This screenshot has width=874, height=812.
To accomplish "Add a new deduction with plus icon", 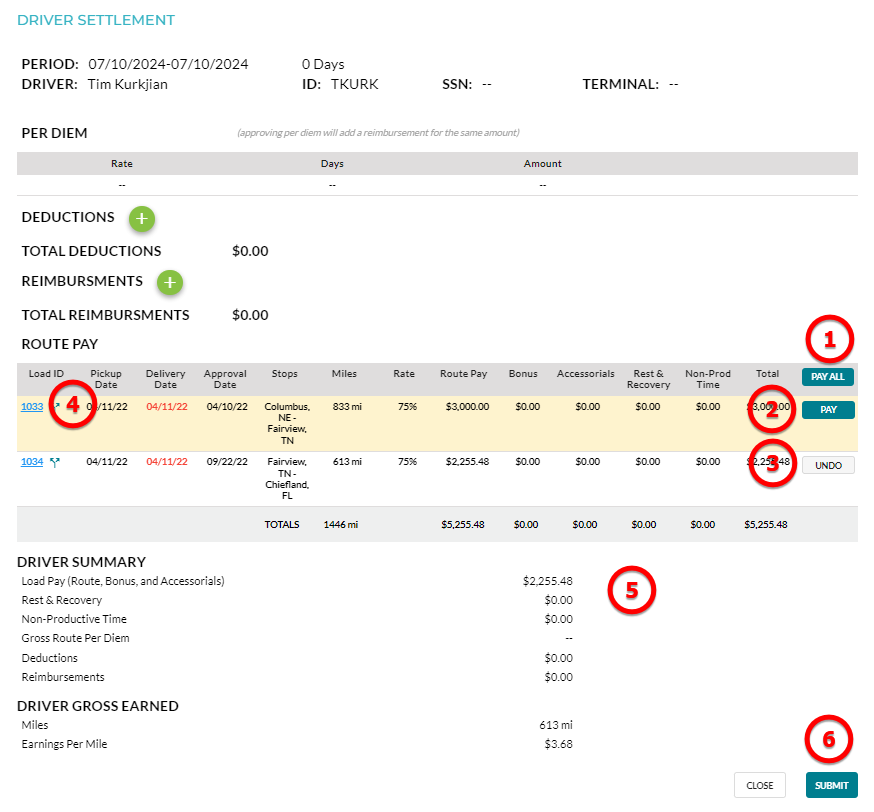I will click(x=142, y=218).
